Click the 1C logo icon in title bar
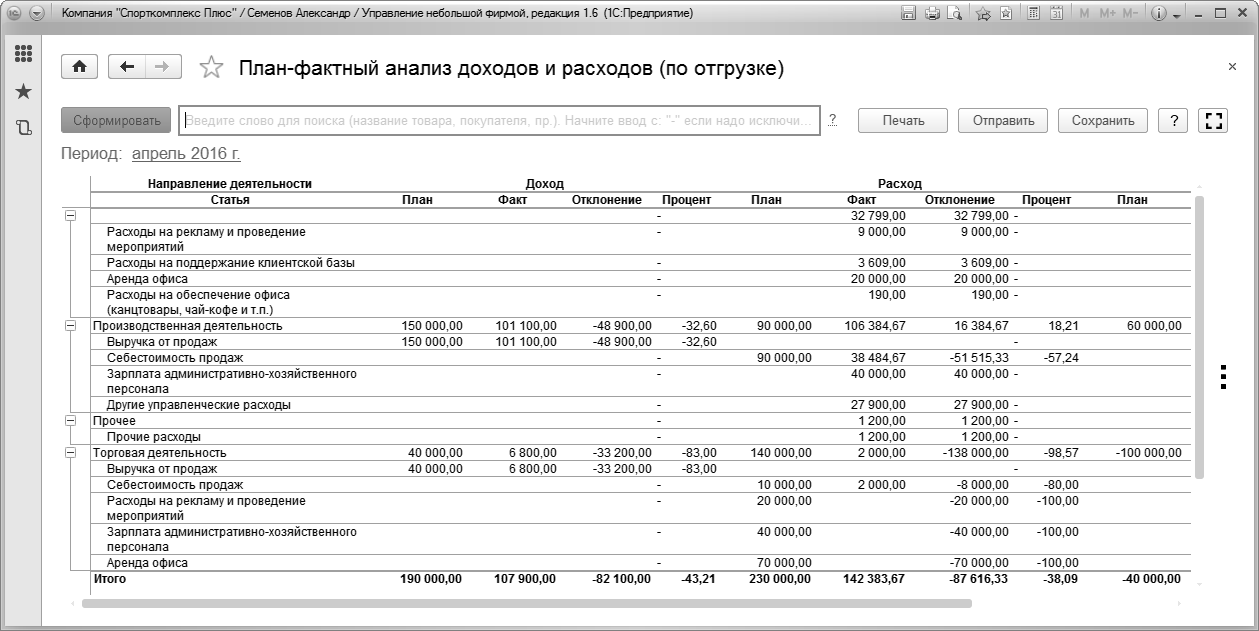This screenshot has width=1259, height=631. pos(13,14)
